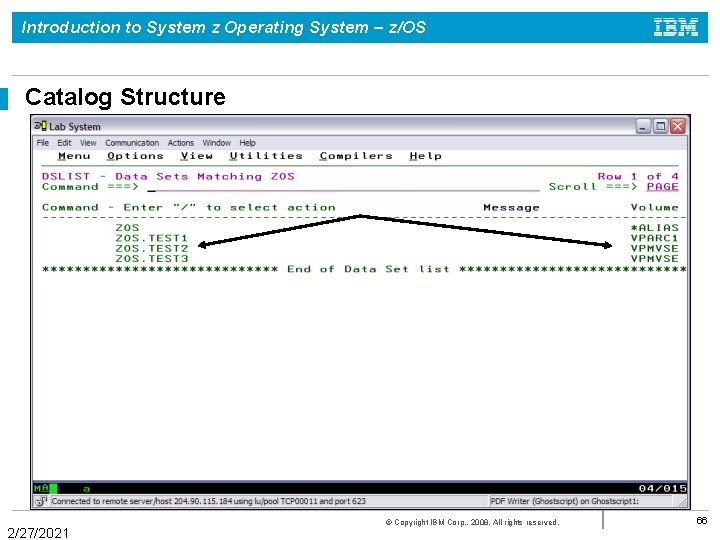This screenshot has width=720, height=540.
Task: Maximize the Lab System window
Action: click(x=660, y=126)
